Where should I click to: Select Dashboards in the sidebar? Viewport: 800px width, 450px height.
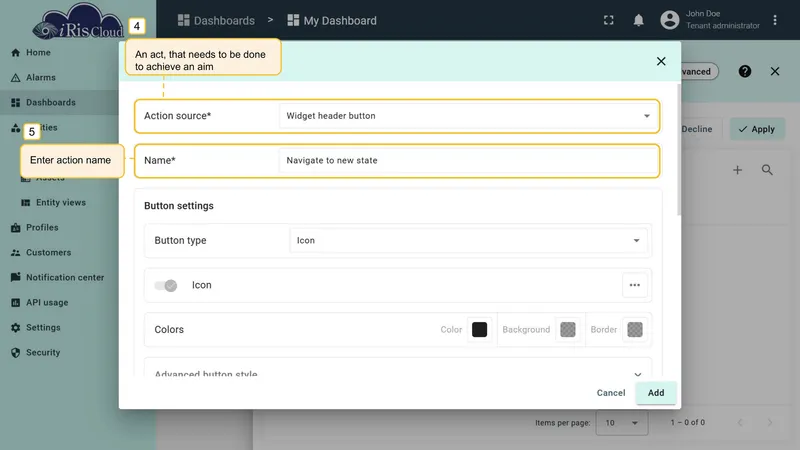51,103
